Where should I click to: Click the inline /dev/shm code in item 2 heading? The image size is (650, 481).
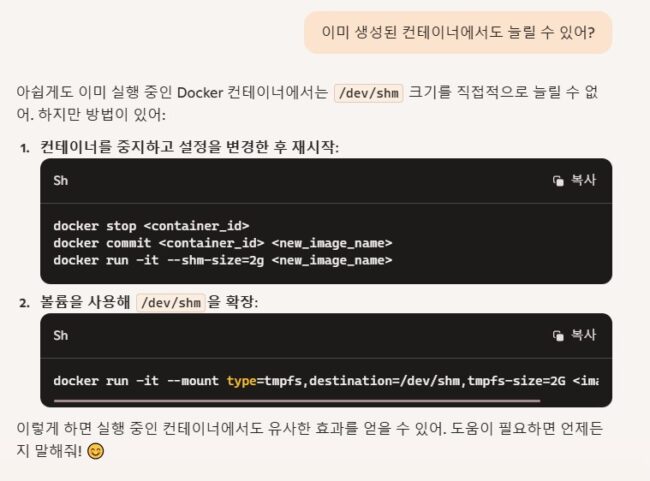coord(171,302)
